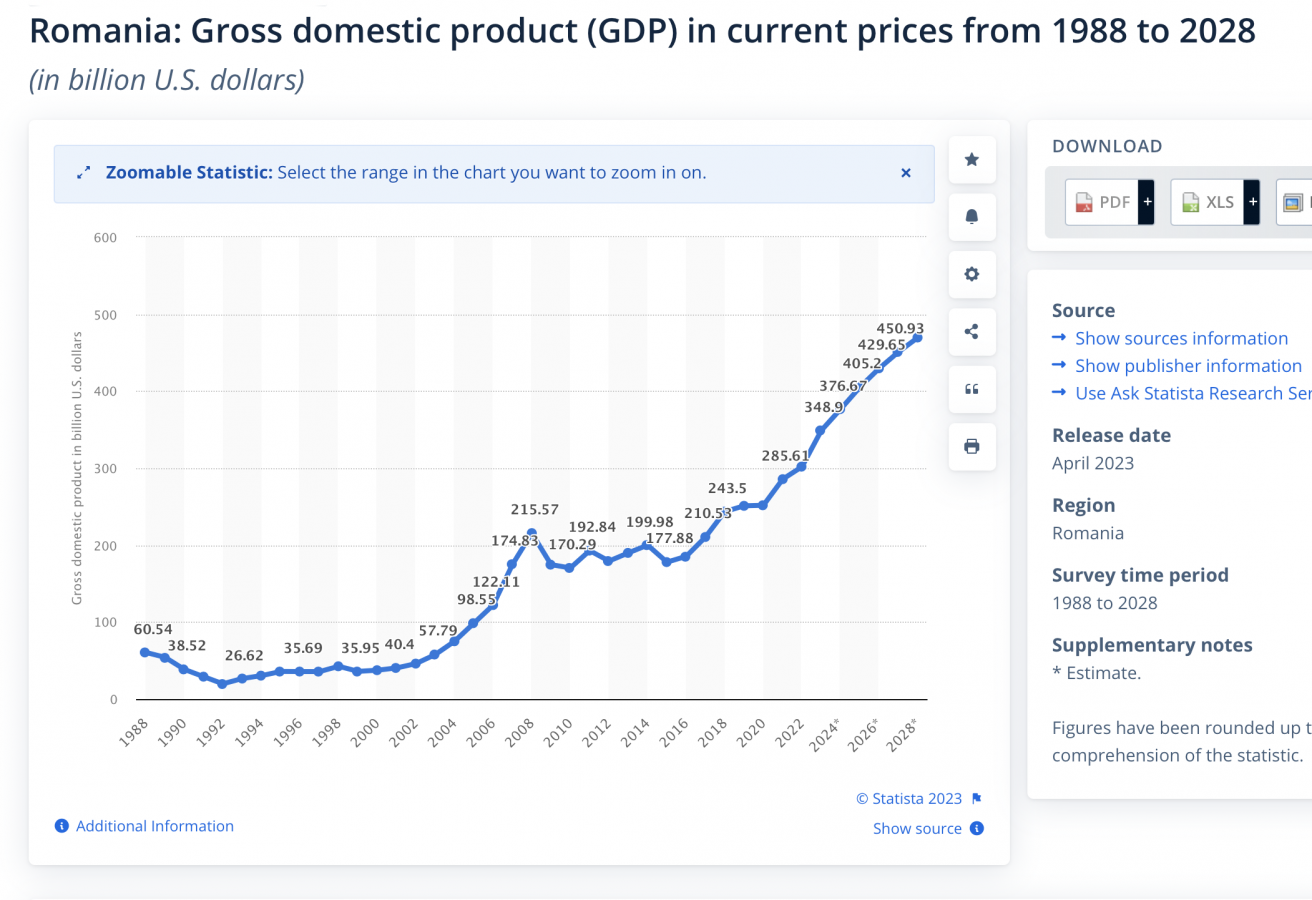This screenshot has width=1312, height=900.
Task: Expand PDF download plus options
Action: coord(1147,202)
